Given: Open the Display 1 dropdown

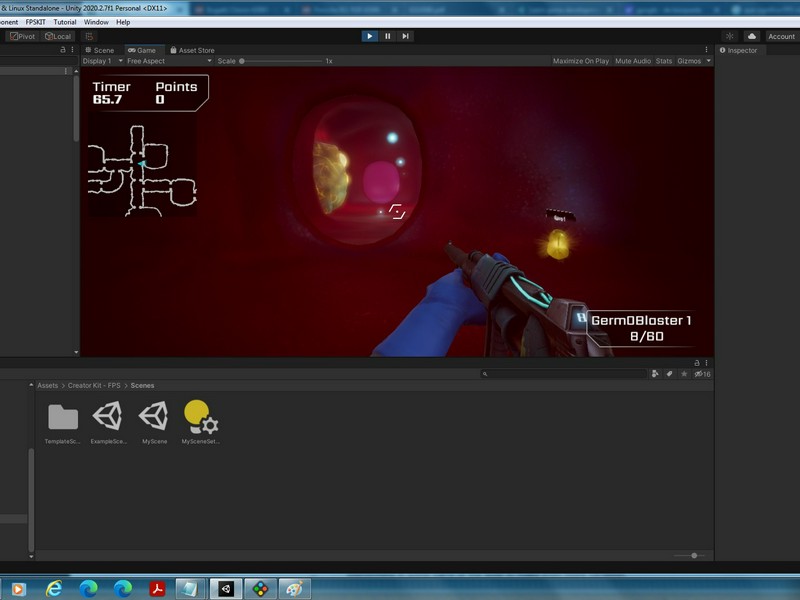Looking at the screenshot, I should [100, 61].
